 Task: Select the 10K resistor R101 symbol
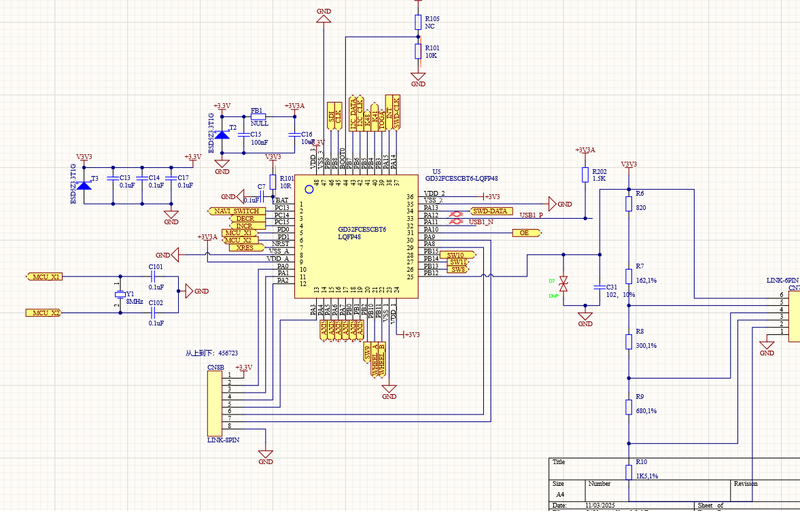[418, 52]
